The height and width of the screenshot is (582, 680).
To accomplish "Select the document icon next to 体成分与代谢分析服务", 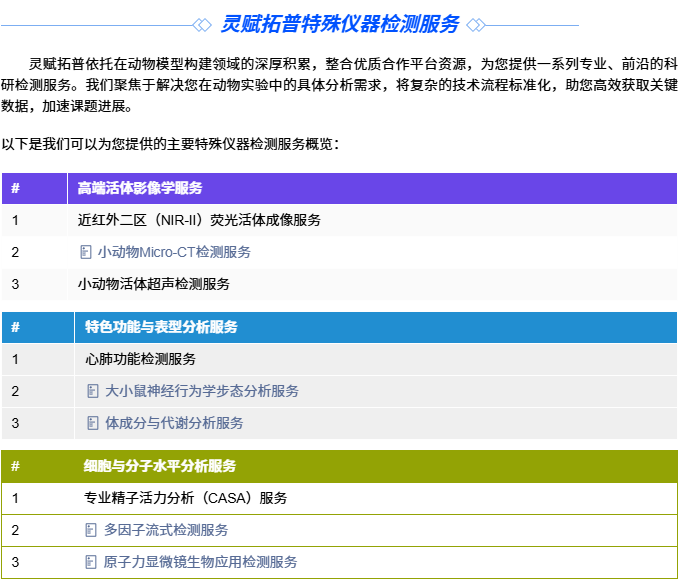I will (x=93, y=423).
